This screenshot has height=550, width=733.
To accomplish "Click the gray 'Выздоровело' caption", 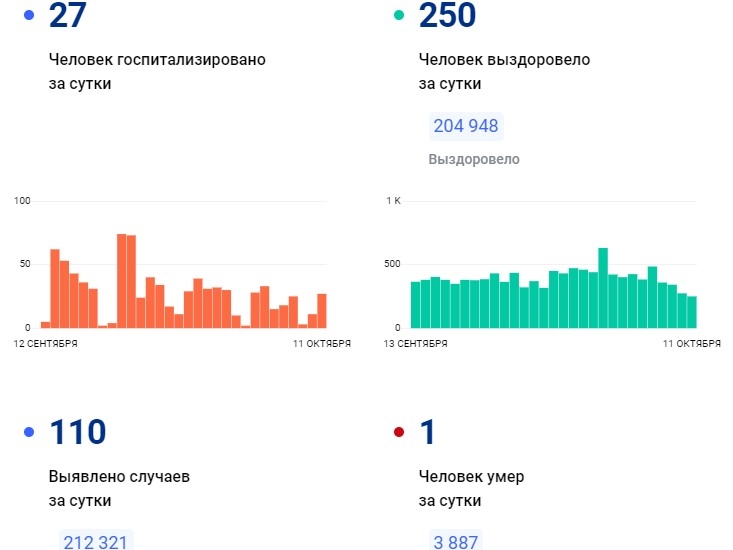I will tap(473, 159).
